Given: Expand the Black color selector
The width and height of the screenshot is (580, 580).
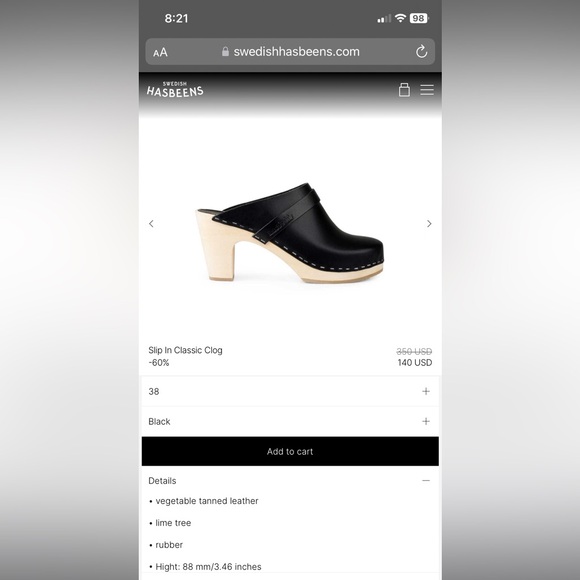Looking at the screenshot, I should click(290, 421).
